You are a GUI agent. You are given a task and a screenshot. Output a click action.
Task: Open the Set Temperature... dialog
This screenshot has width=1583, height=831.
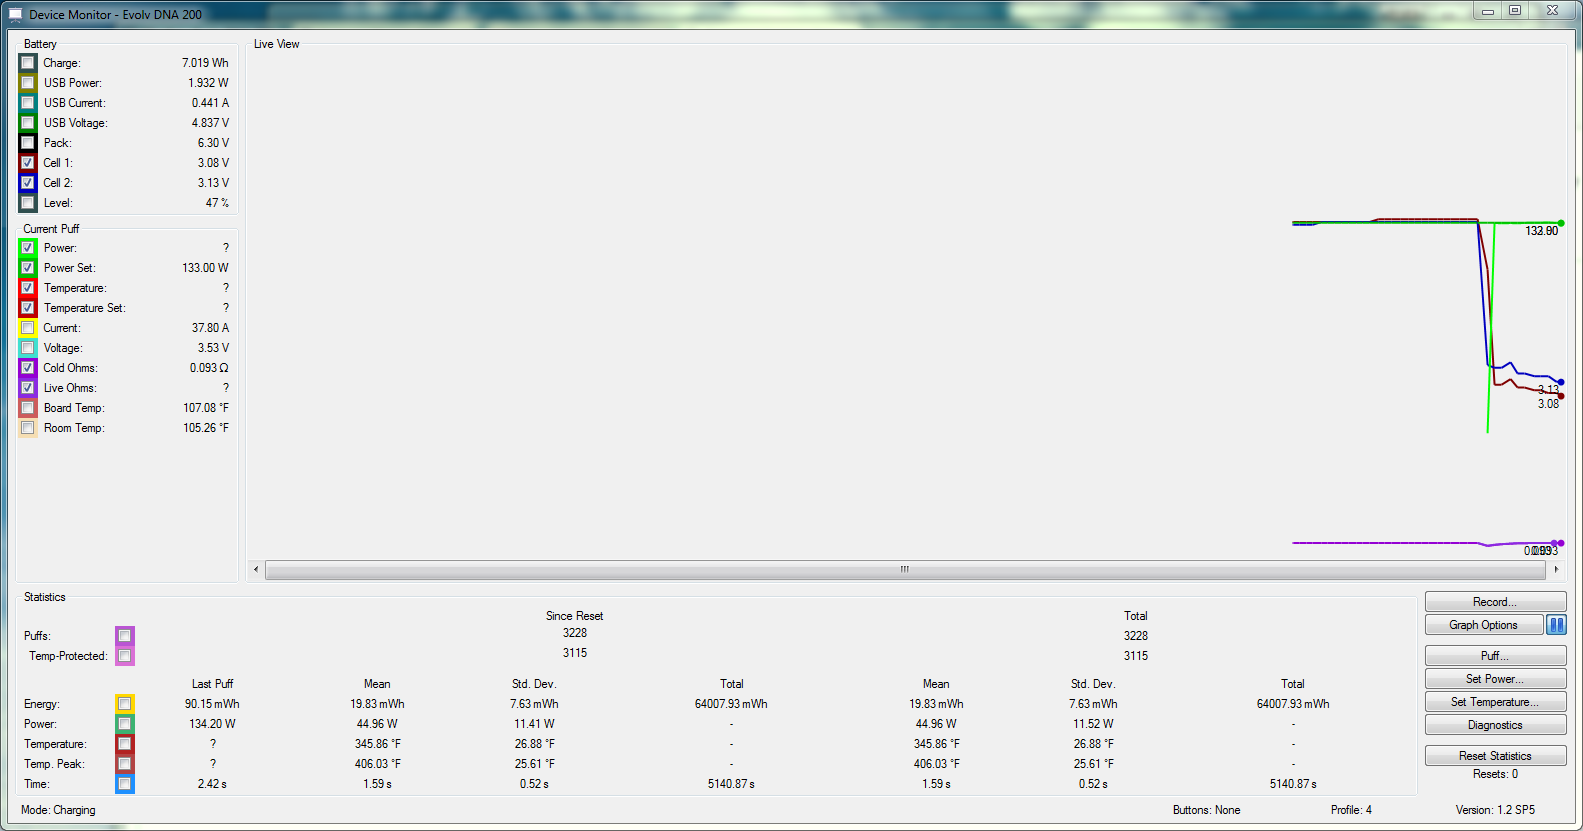(x=1495, y=702)
